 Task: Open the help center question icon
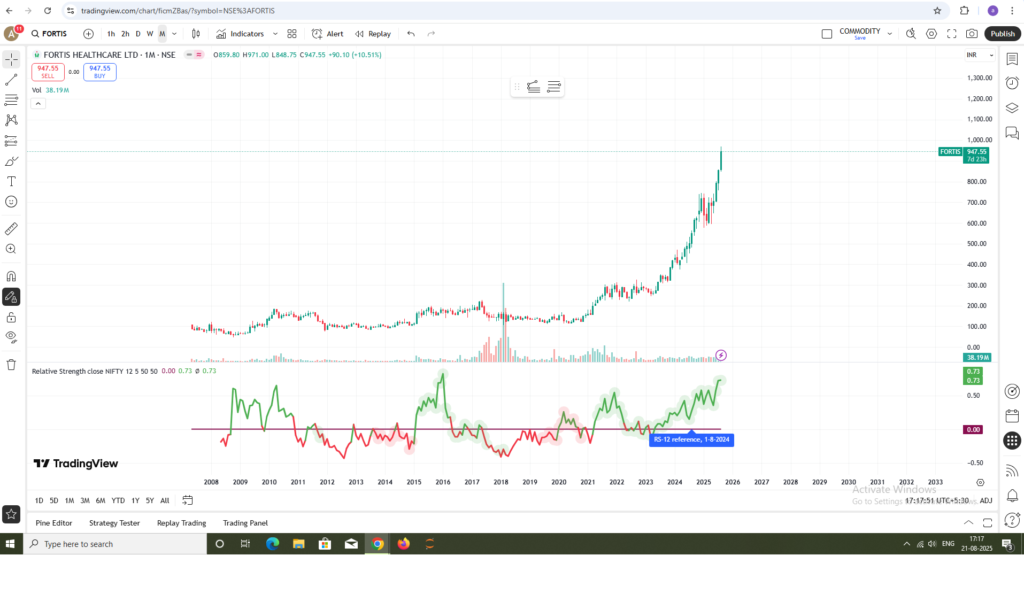[1012, 520]
